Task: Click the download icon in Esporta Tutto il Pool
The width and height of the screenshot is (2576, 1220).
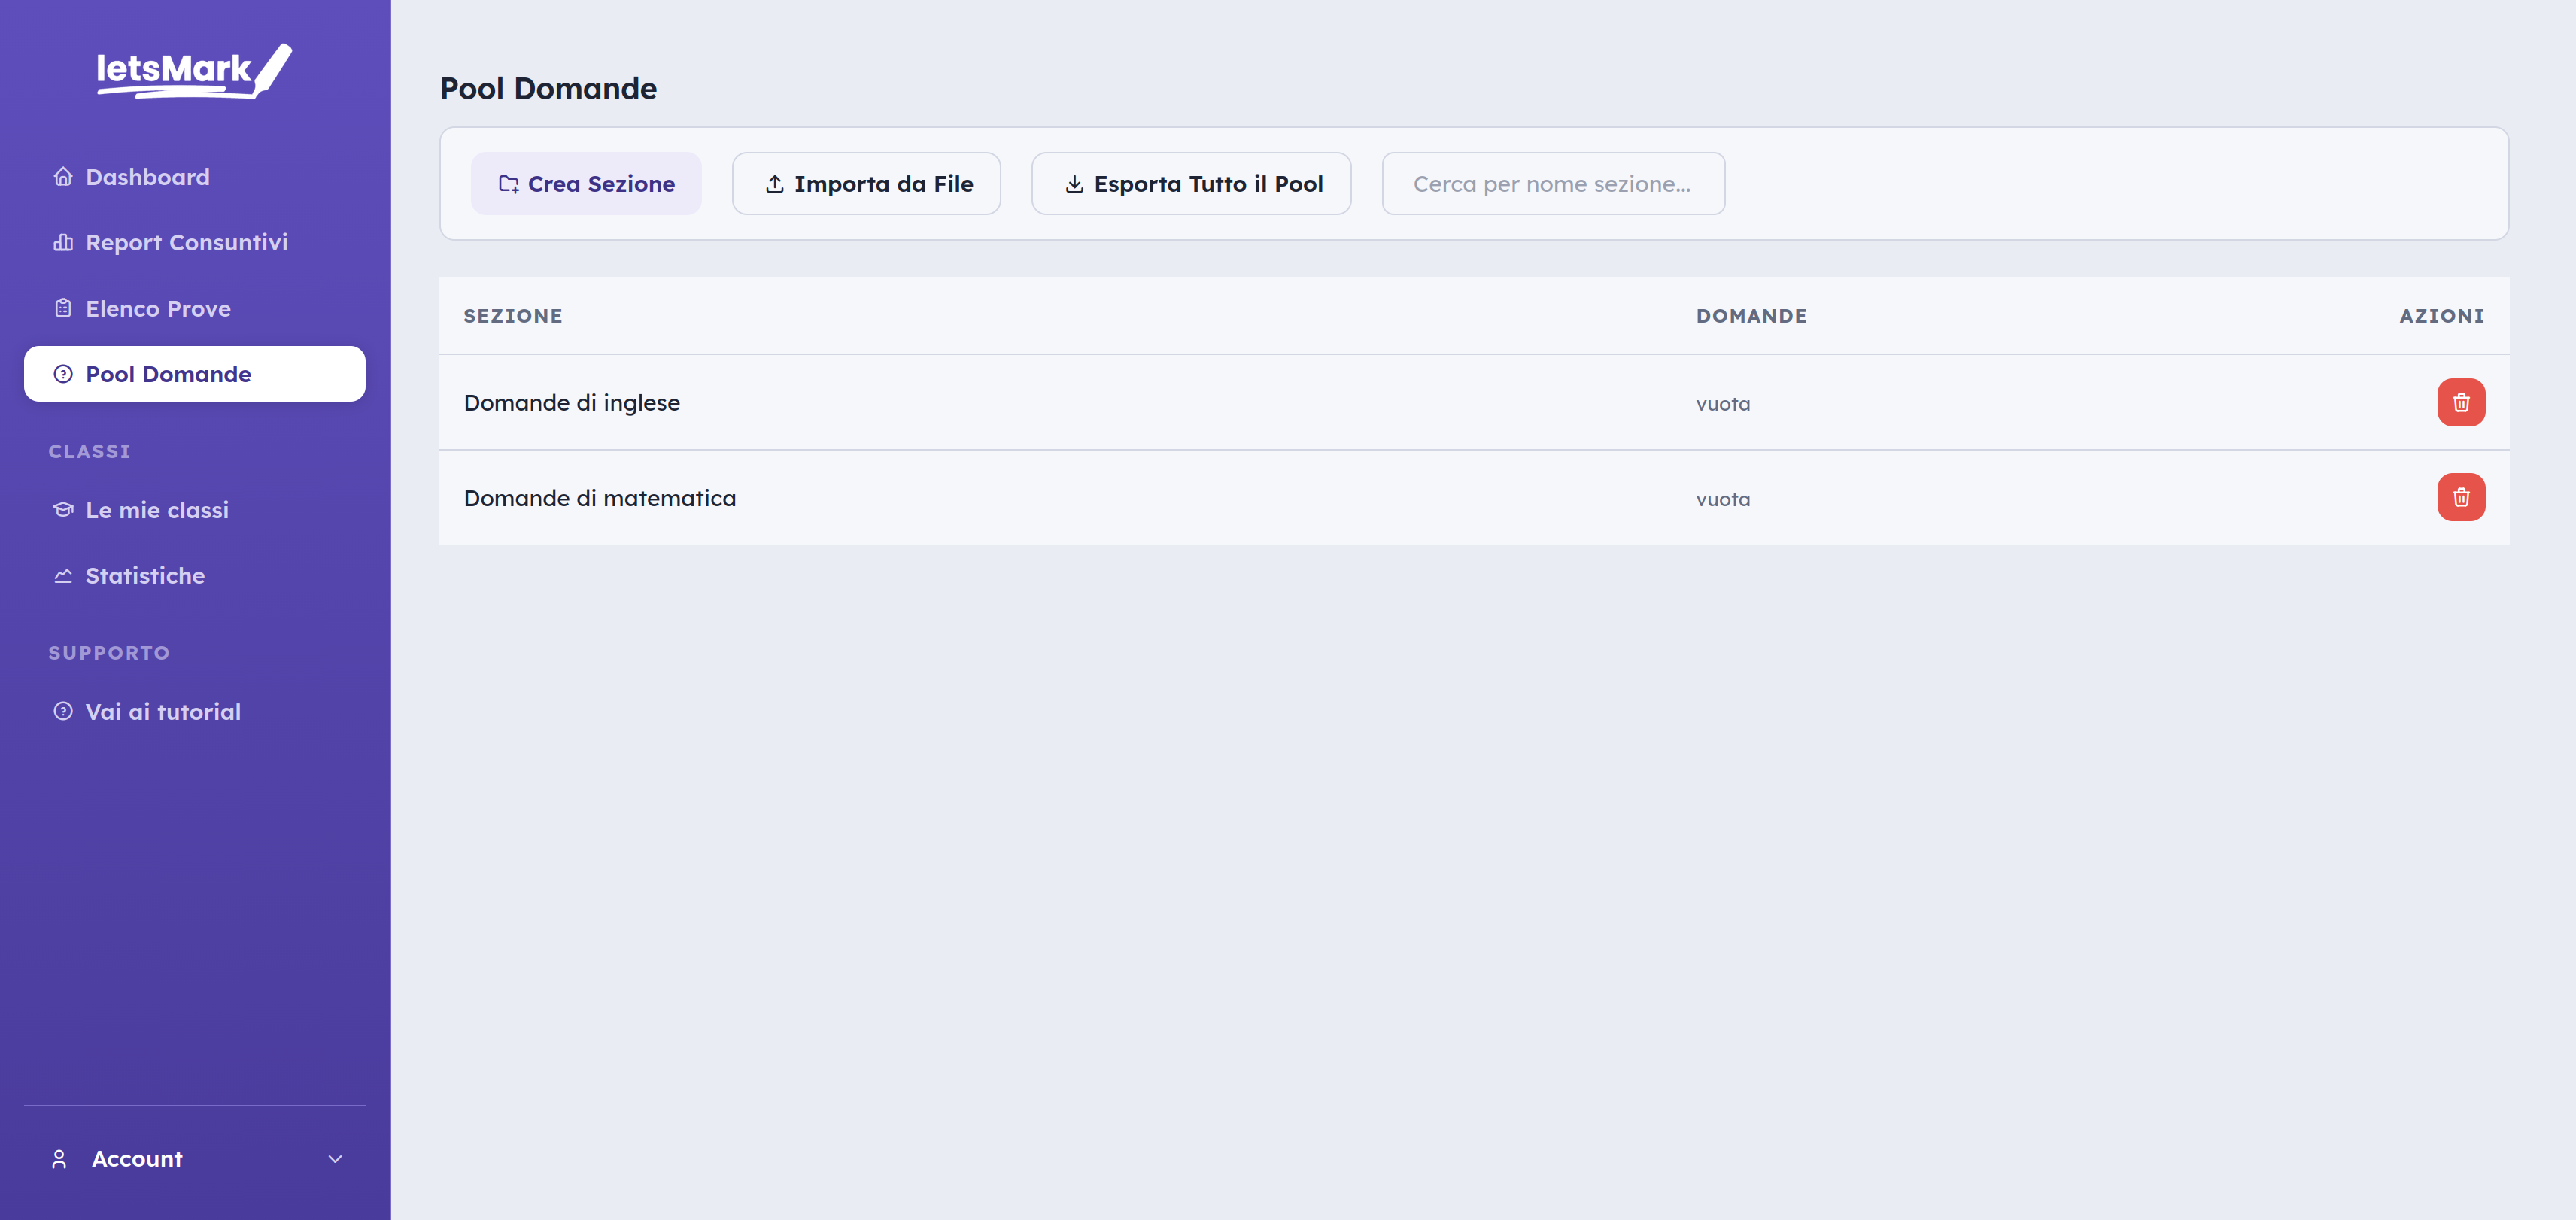Action: click(x=1075, y=184)
